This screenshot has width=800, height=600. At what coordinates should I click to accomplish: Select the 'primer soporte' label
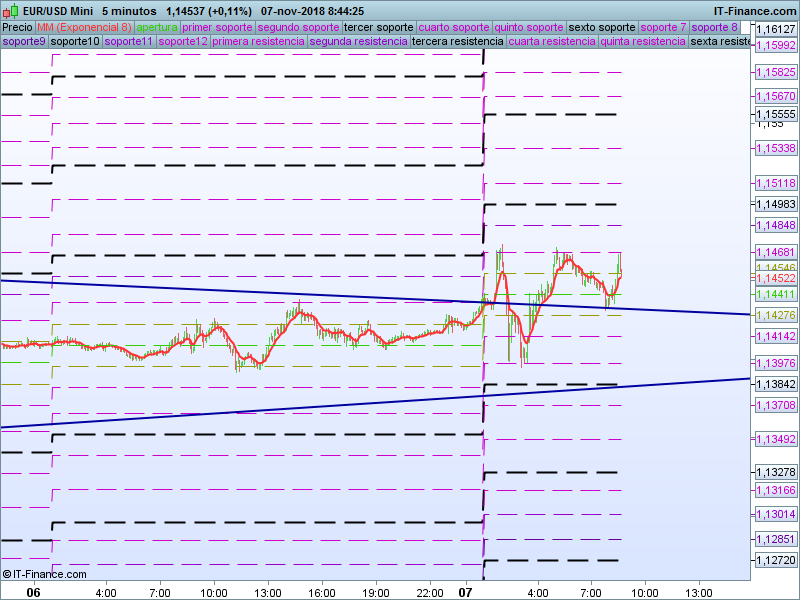(217, 27)
